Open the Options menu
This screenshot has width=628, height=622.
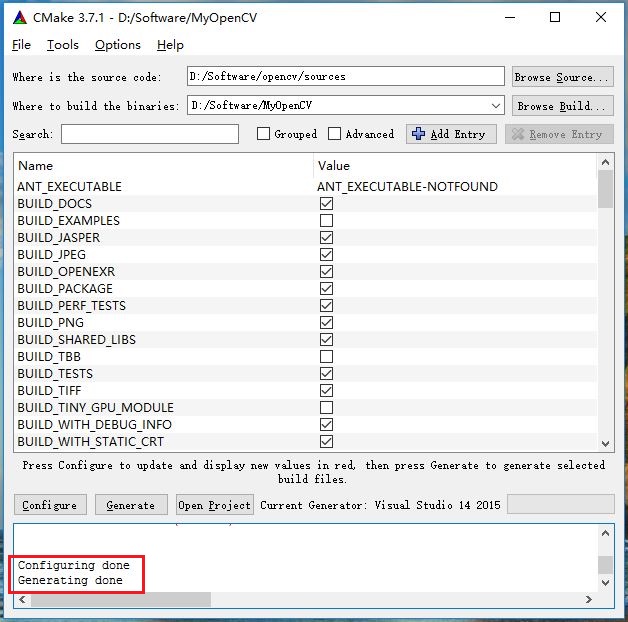(118, 45)
